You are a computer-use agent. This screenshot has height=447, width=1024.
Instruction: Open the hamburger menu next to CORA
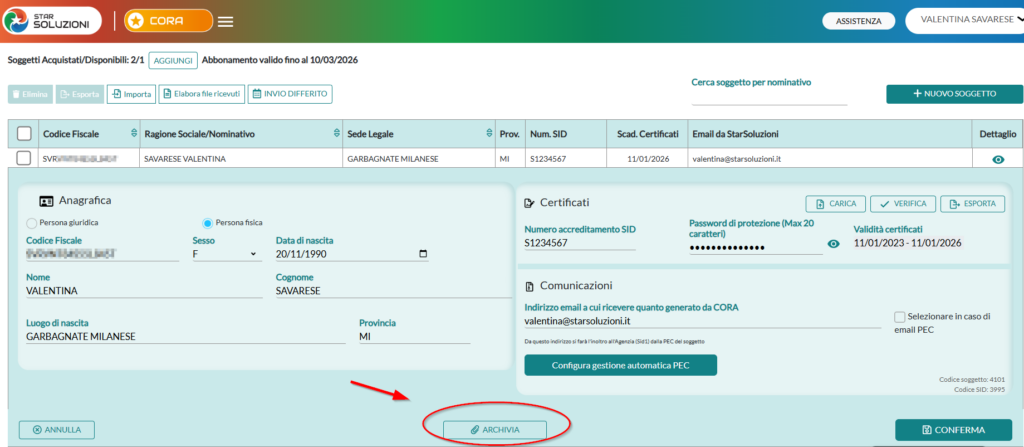coord(225,22)
